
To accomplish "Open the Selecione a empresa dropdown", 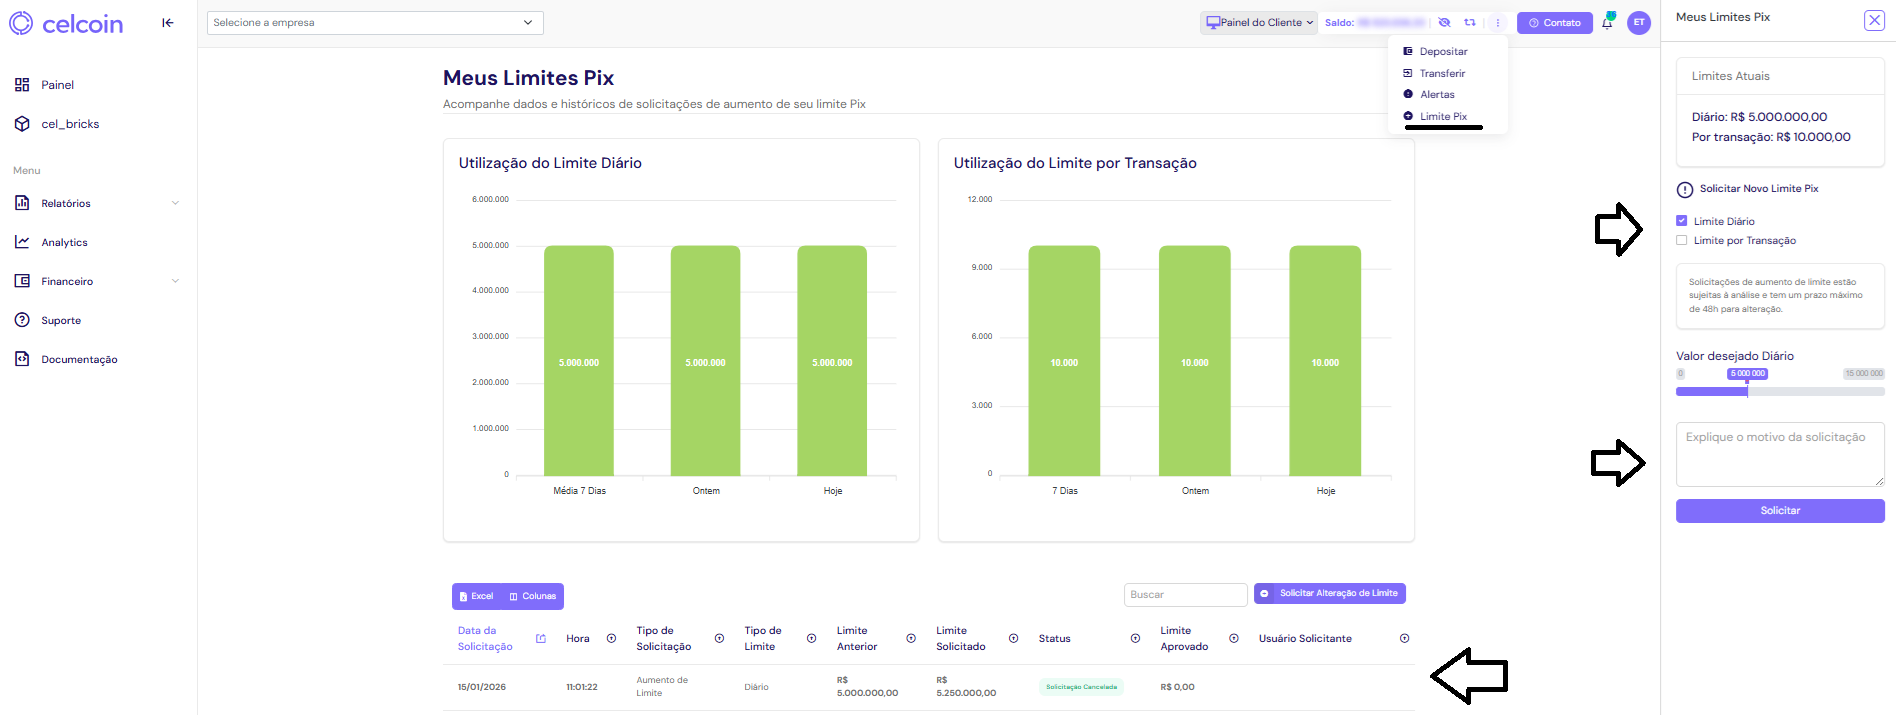I will pos(375,23).
